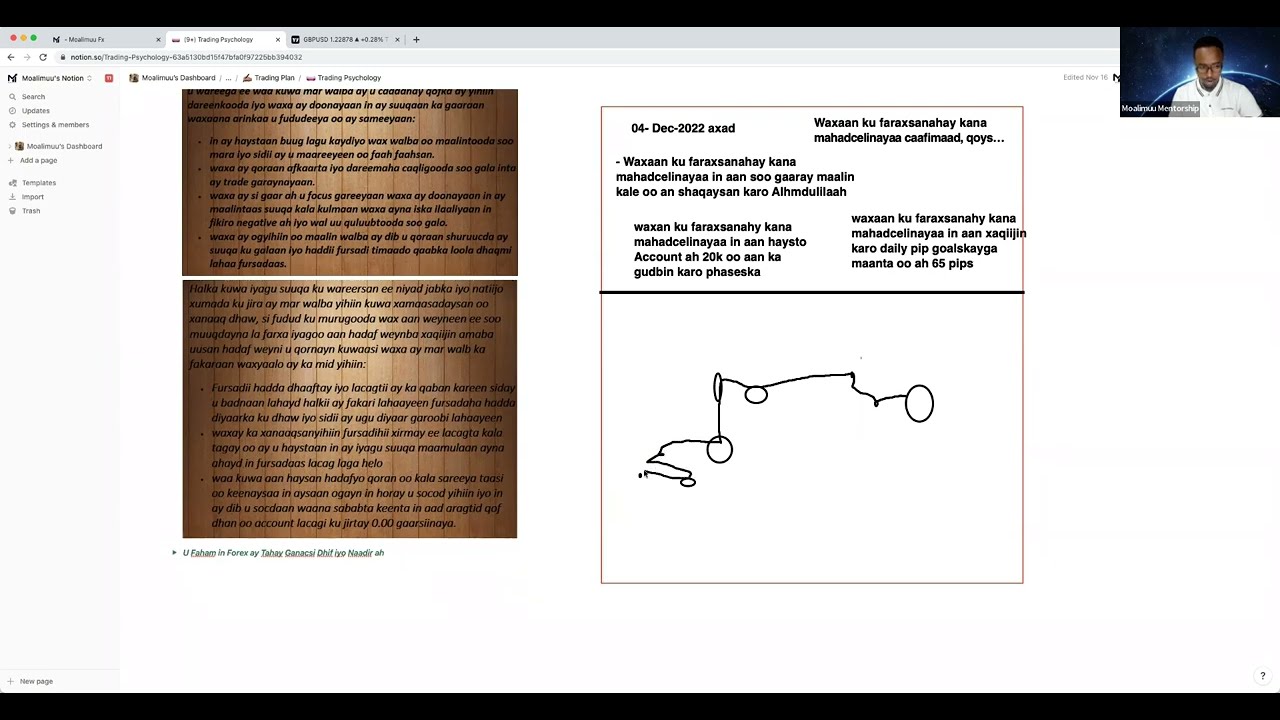This screenshot has width=1280, height=720.
Task: Select Search in the sidebar
Action: [33, 97]
